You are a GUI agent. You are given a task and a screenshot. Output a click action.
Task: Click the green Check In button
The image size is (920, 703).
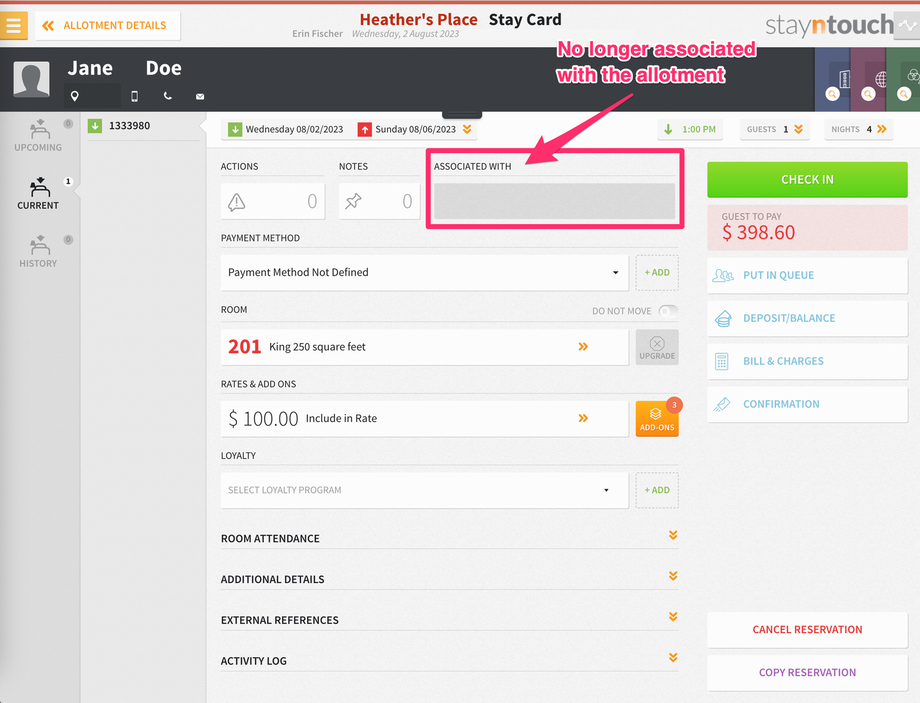(x=807, y=180)
